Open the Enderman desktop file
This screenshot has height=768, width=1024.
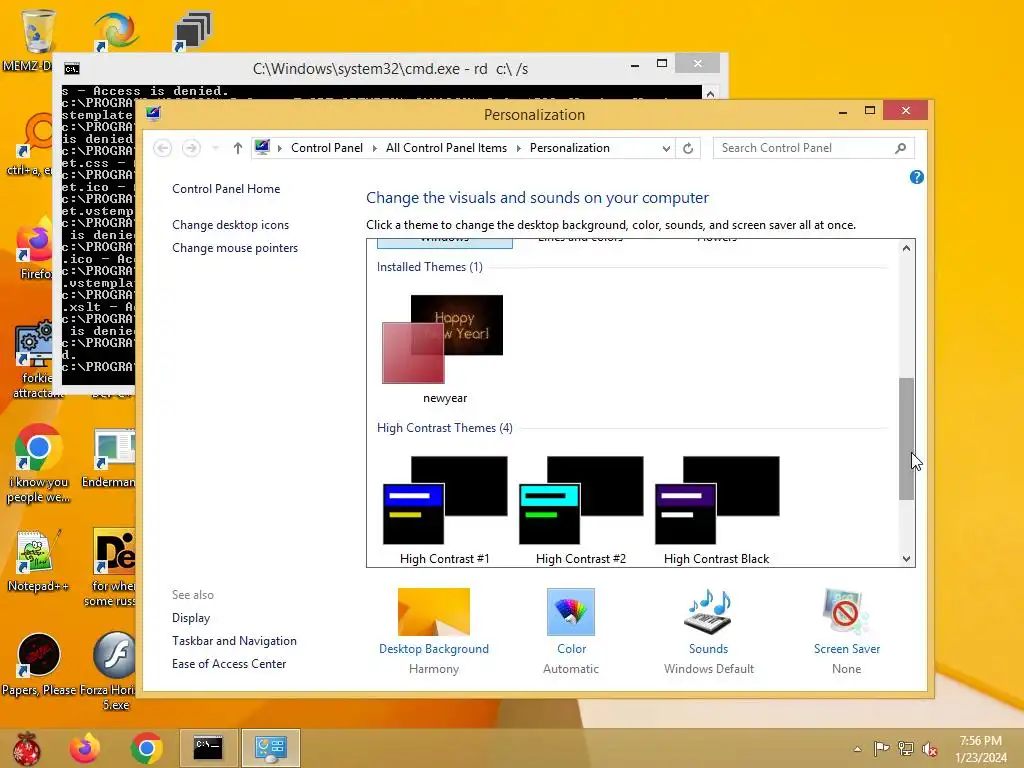click(x=112, y=458)
